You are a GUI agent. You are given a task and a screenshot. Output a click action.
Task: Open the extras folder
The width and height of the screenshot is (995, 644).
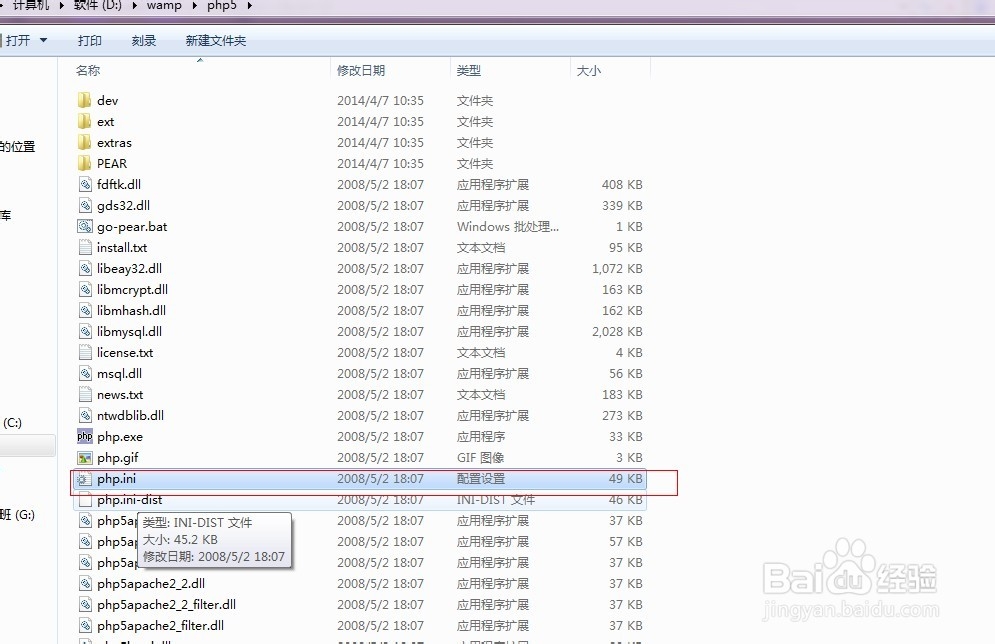click(x=112, y=142)
